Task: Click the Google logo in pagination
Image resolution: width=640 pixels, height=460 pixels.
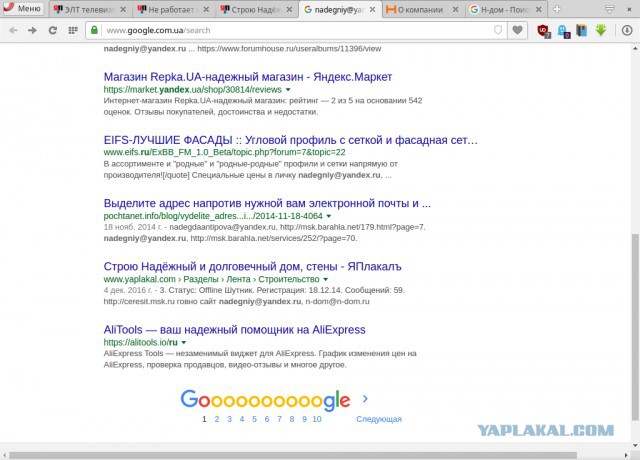Action: click(265, 399)
